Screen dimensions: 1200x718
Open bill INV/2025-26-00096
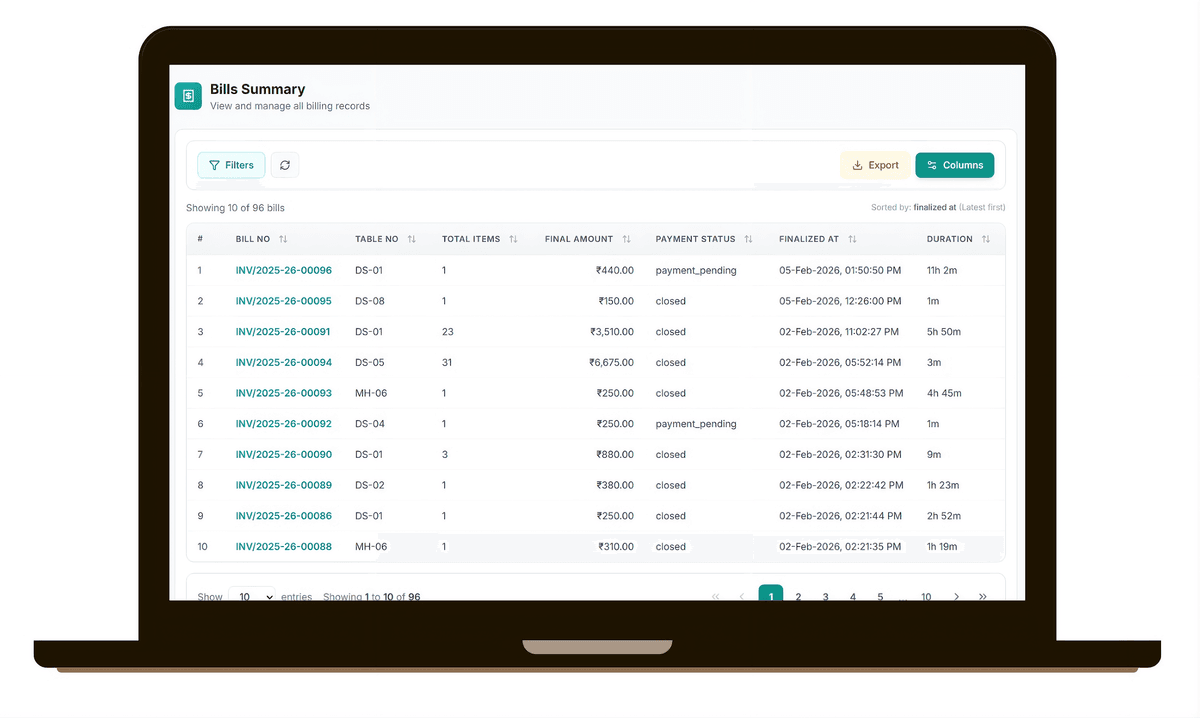coord(283,270)
